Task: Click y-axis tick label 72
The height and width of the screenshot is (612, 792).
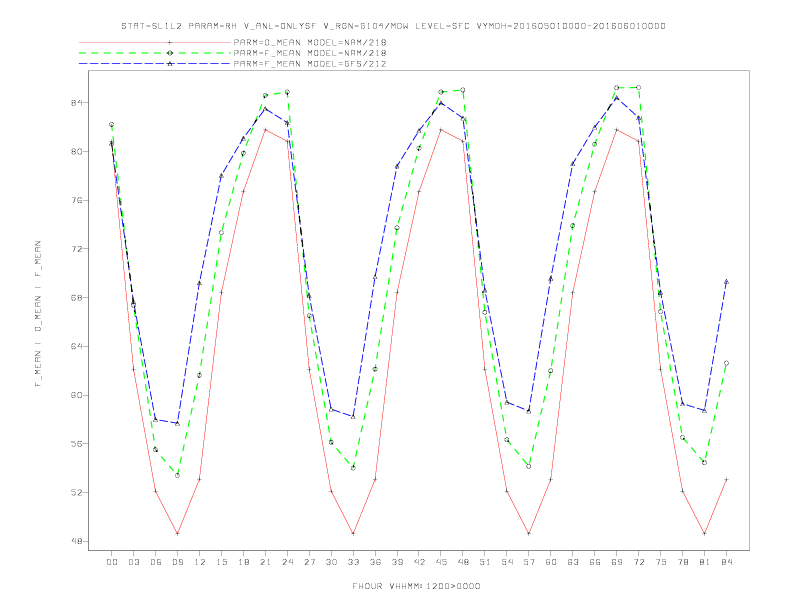Action: (77, 249)
